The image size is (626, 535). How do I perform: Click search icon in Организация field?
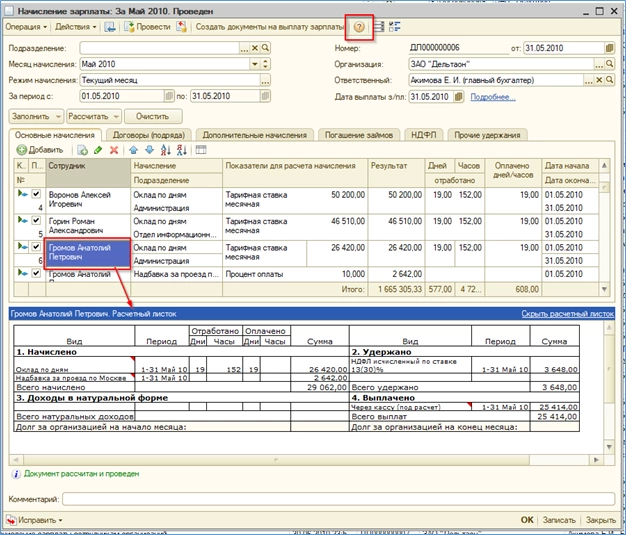coord(609,64)
